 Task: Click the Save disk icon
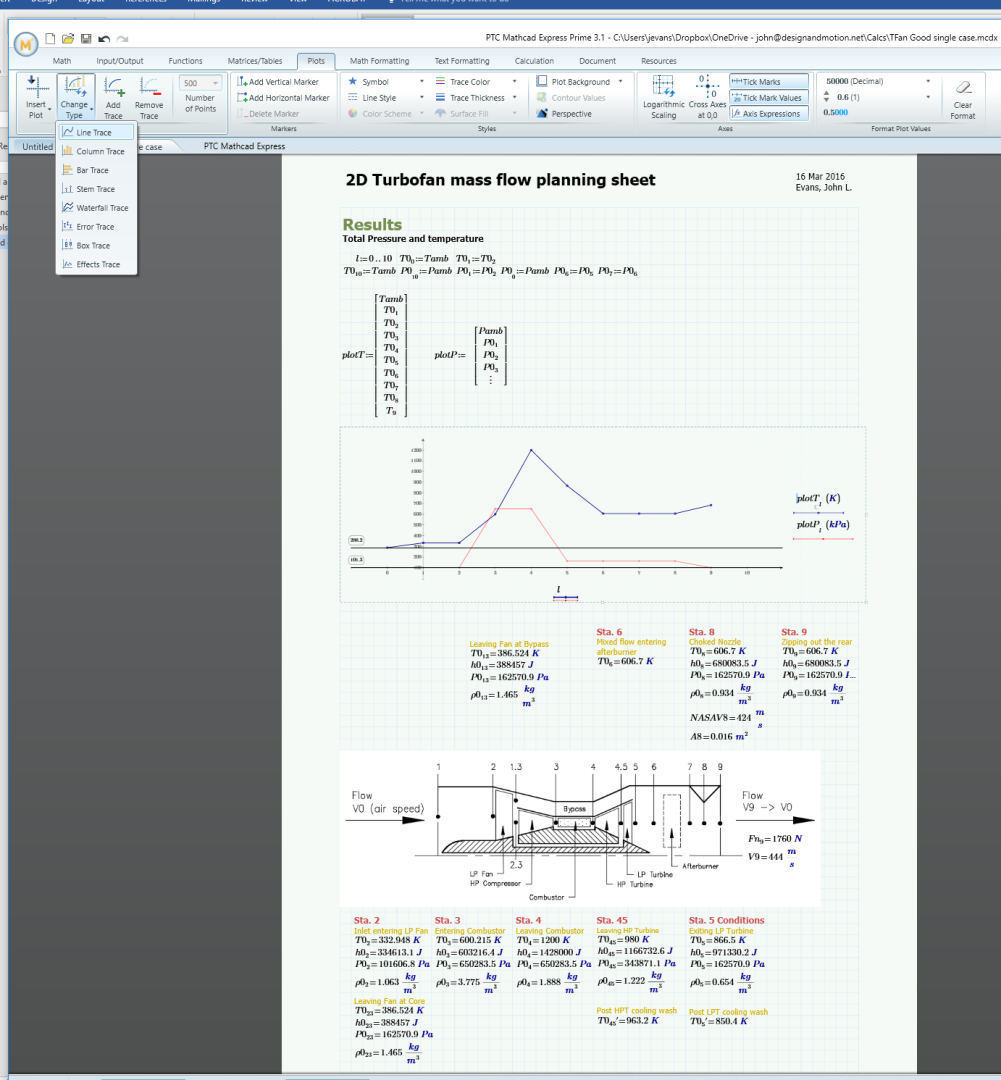point(86,39)
